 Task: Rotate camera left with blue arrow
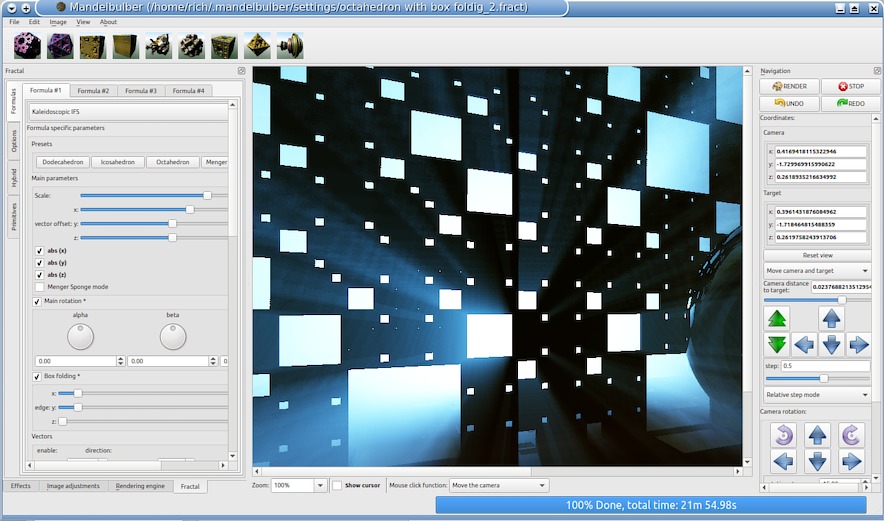[x=783, y=461]
